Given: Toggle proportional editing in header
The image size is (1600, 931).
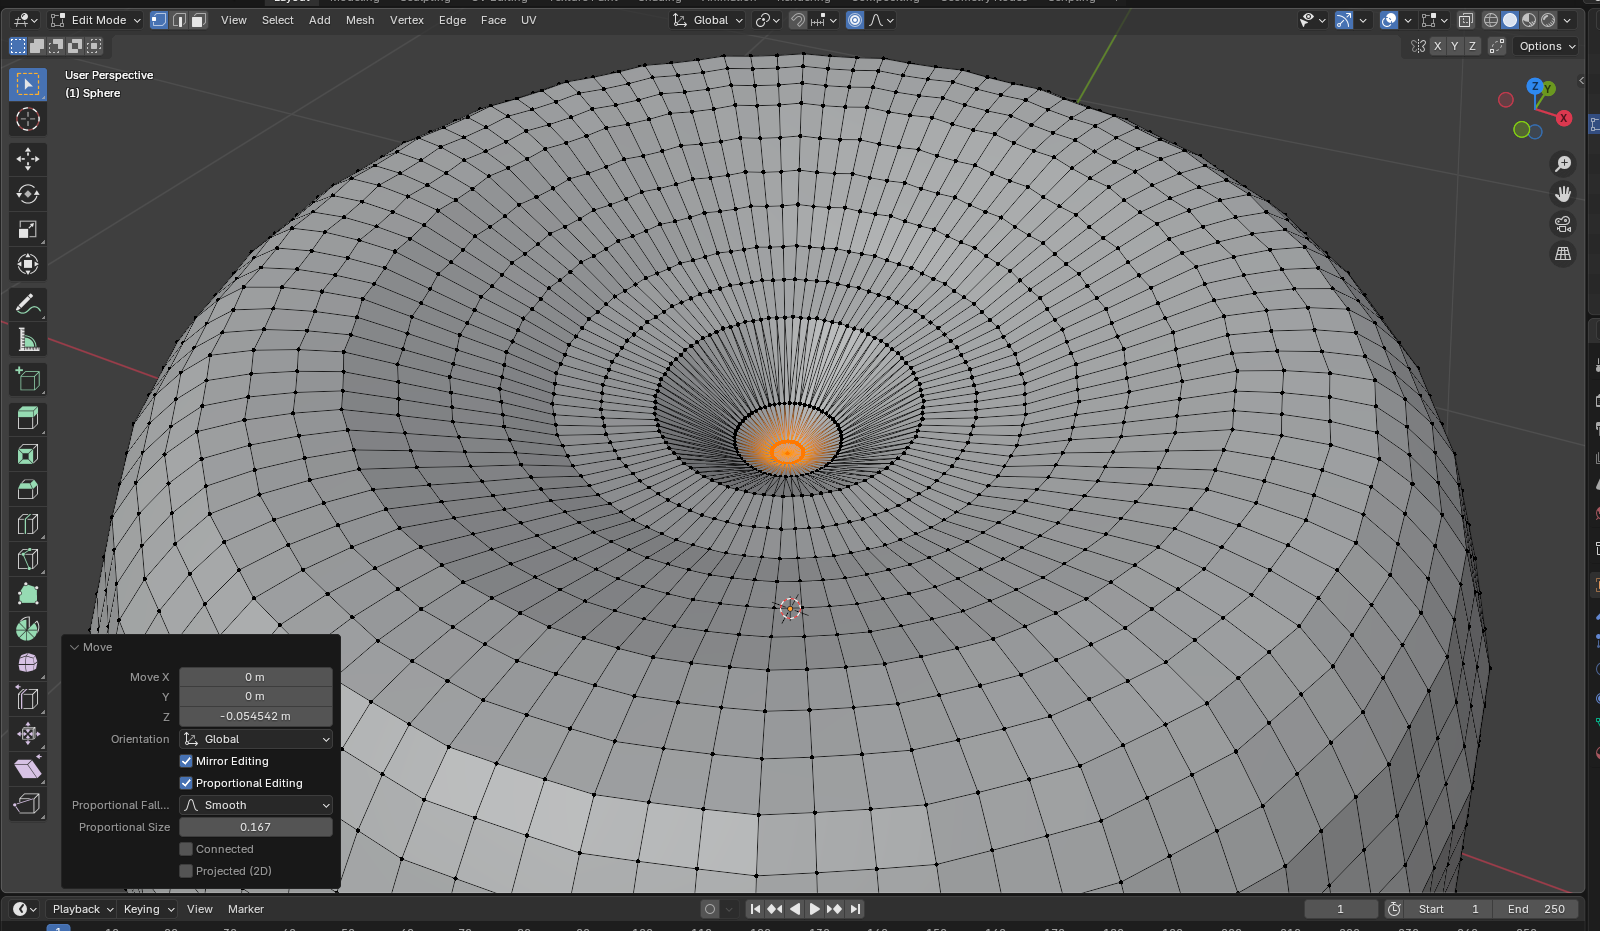Looking at the screenshot, I should (x=855, y=20).
